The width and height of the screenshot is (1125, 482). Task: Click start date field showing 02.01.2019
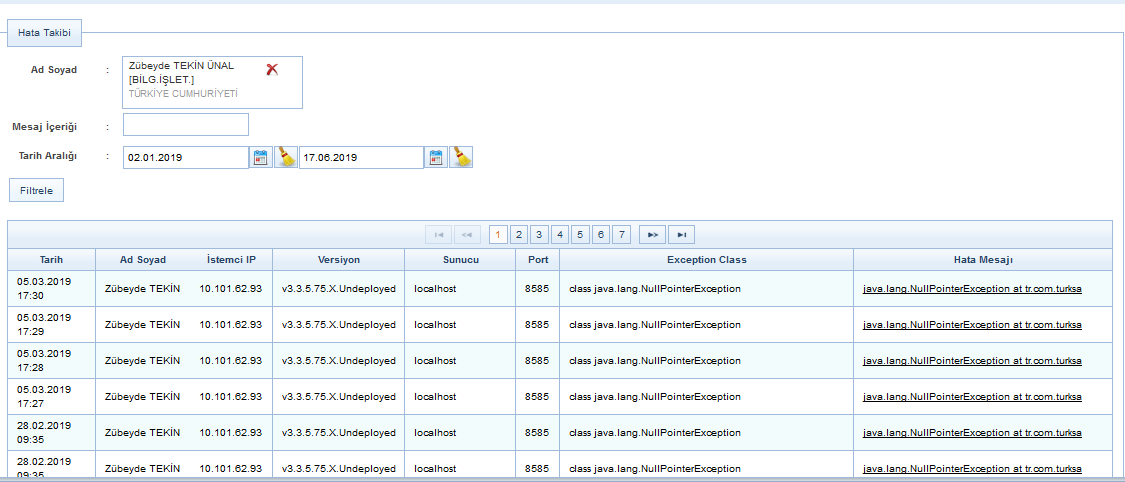[185, 158]
